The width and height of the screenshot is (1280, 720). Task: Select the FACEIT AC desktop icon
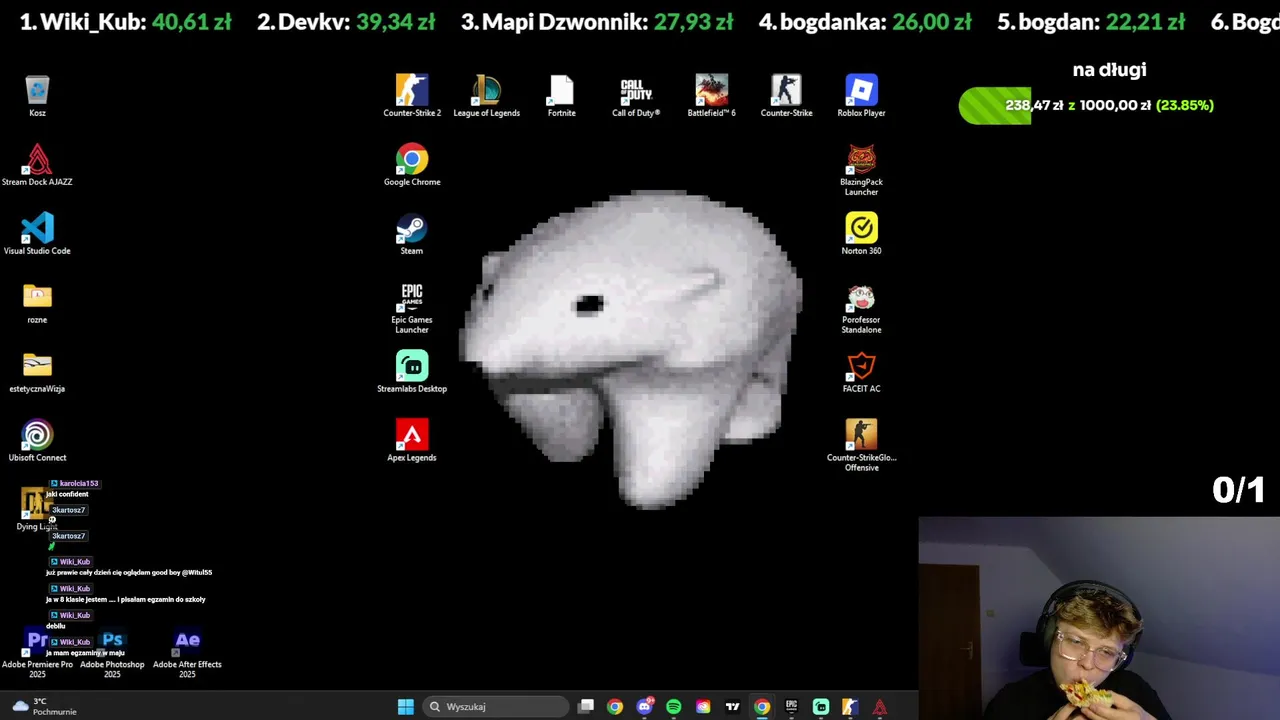click(x=861, y=373)
